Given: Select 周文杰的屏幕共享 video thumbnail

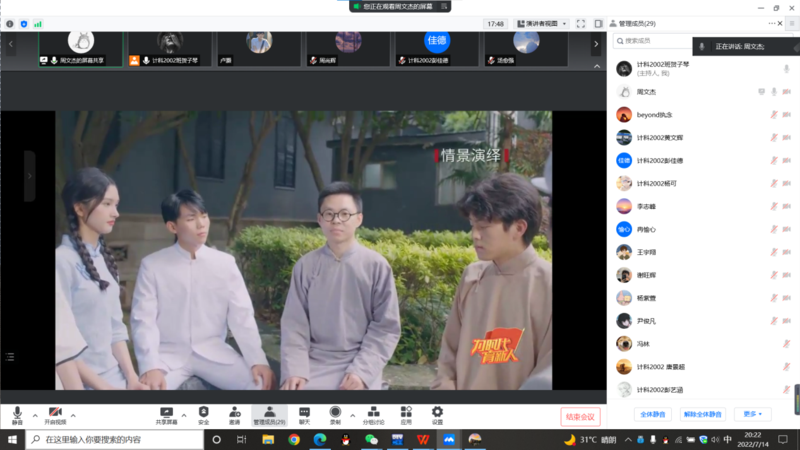Looking at the screenshot, I should point(81,49).
